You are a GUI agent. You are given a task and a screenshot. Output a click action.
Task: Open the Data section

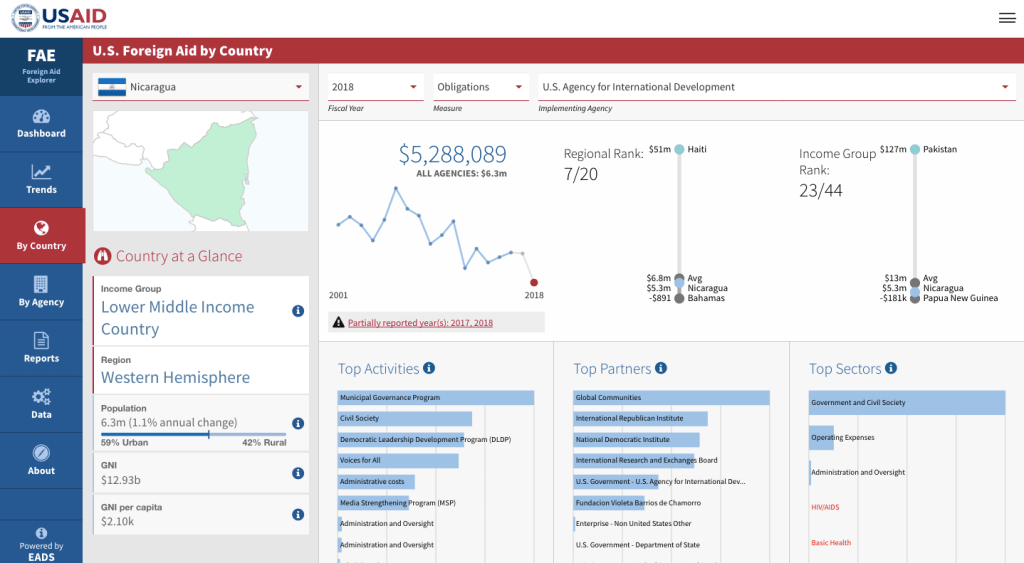(41, 404)
